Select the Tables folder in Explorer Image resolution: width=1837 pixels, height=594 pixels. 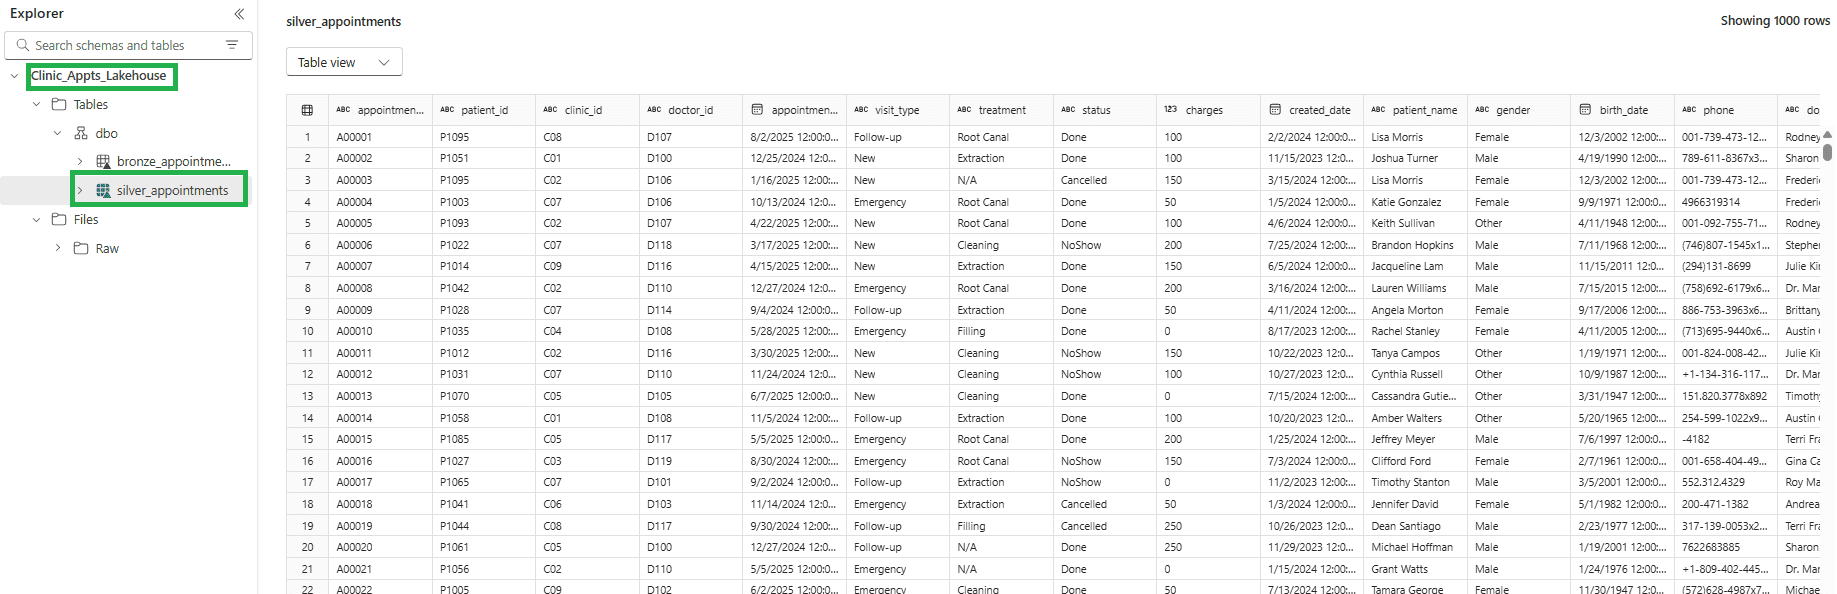90,105
